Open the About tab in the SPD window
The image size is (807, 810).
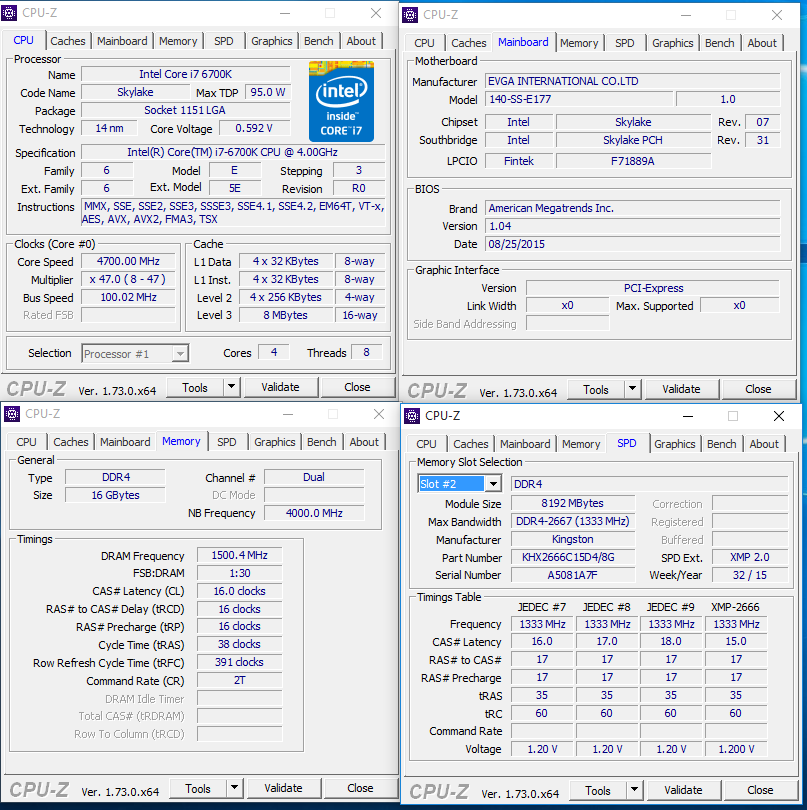tap(764, 444)
